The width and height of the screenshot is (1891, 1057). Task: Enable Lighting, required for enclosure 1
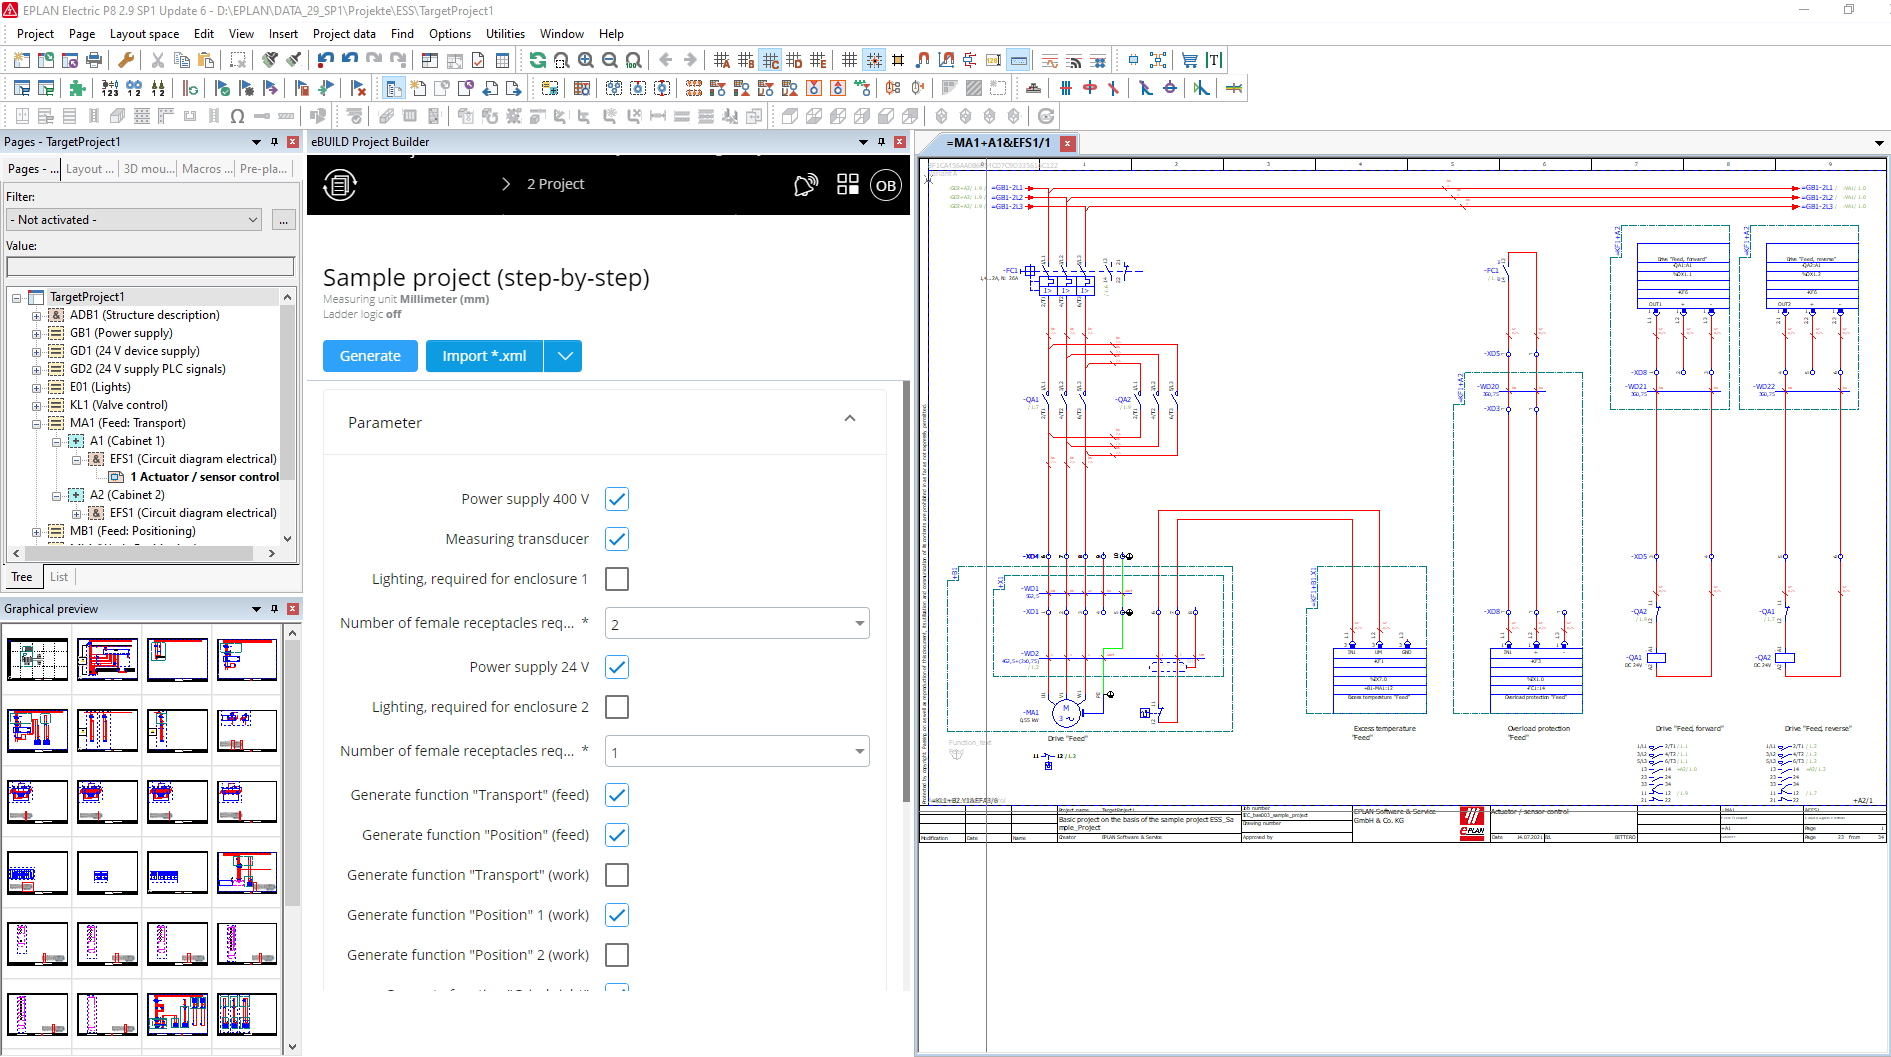coord(617,578)
